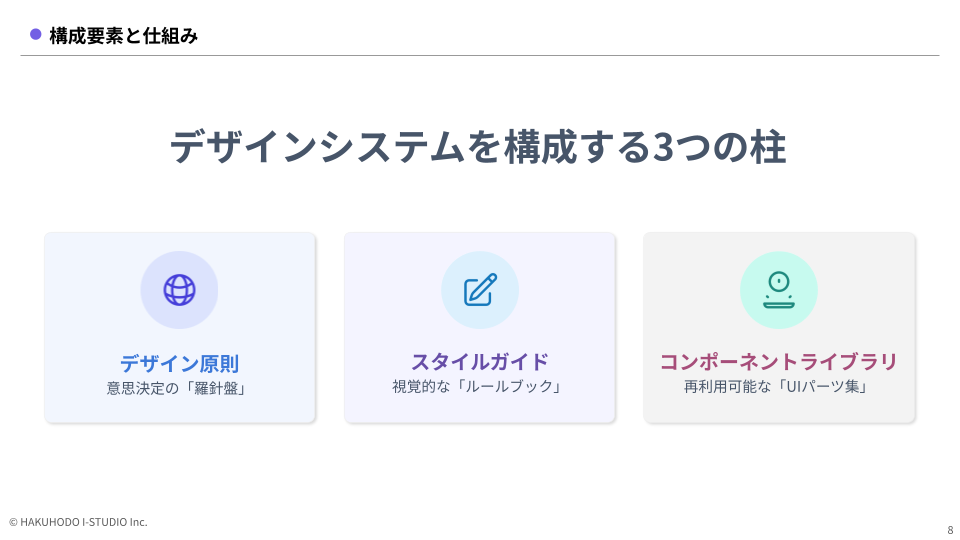Click the slide page number 8

[949, 530]
